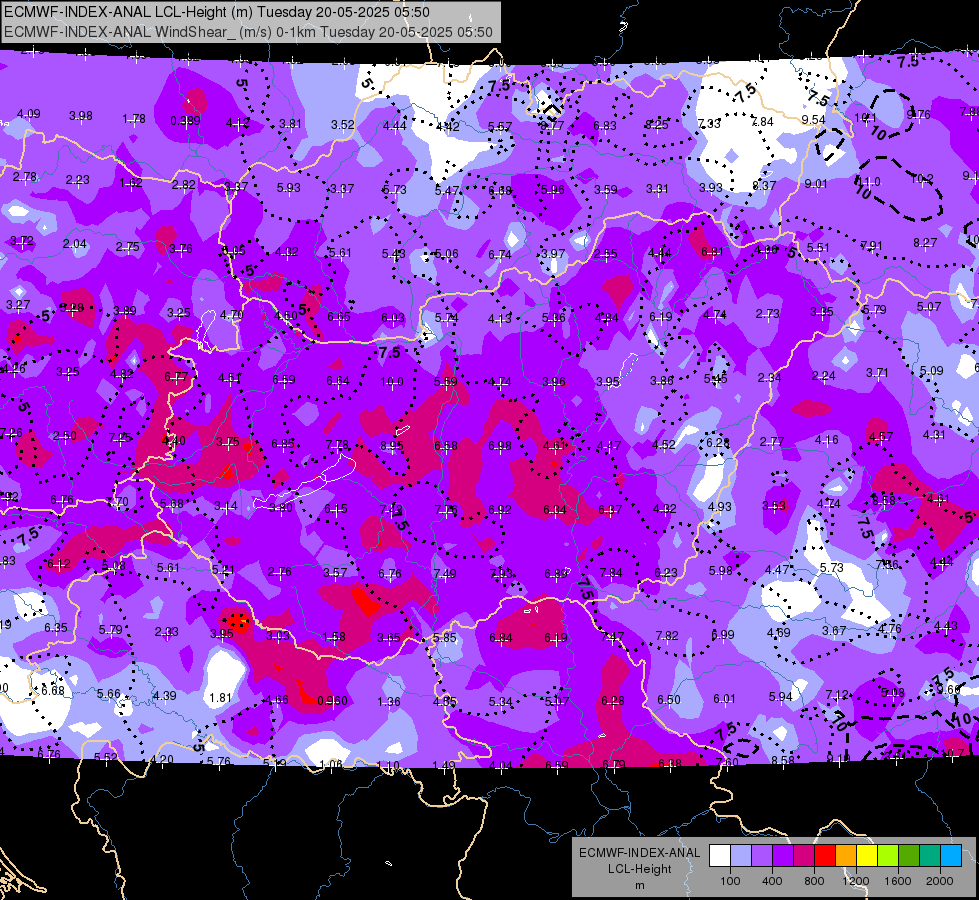Screen dimensions: 979x900
Task: Click the teal legend swatch
Action: point(930,856)
